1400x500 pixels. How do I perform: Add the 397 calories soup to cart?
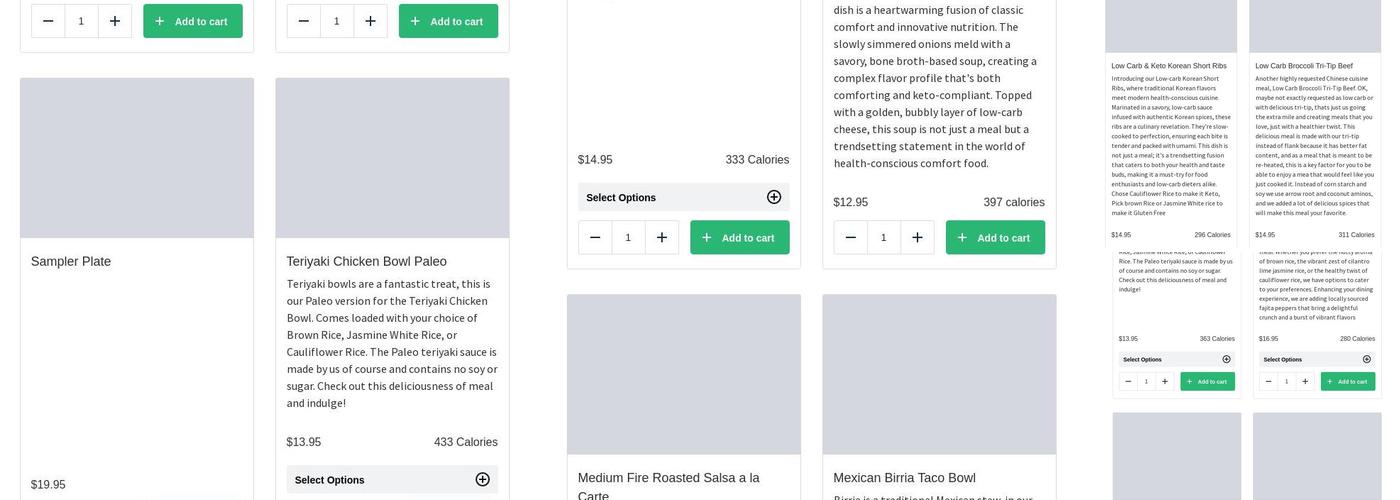click(x=995, y=238)
